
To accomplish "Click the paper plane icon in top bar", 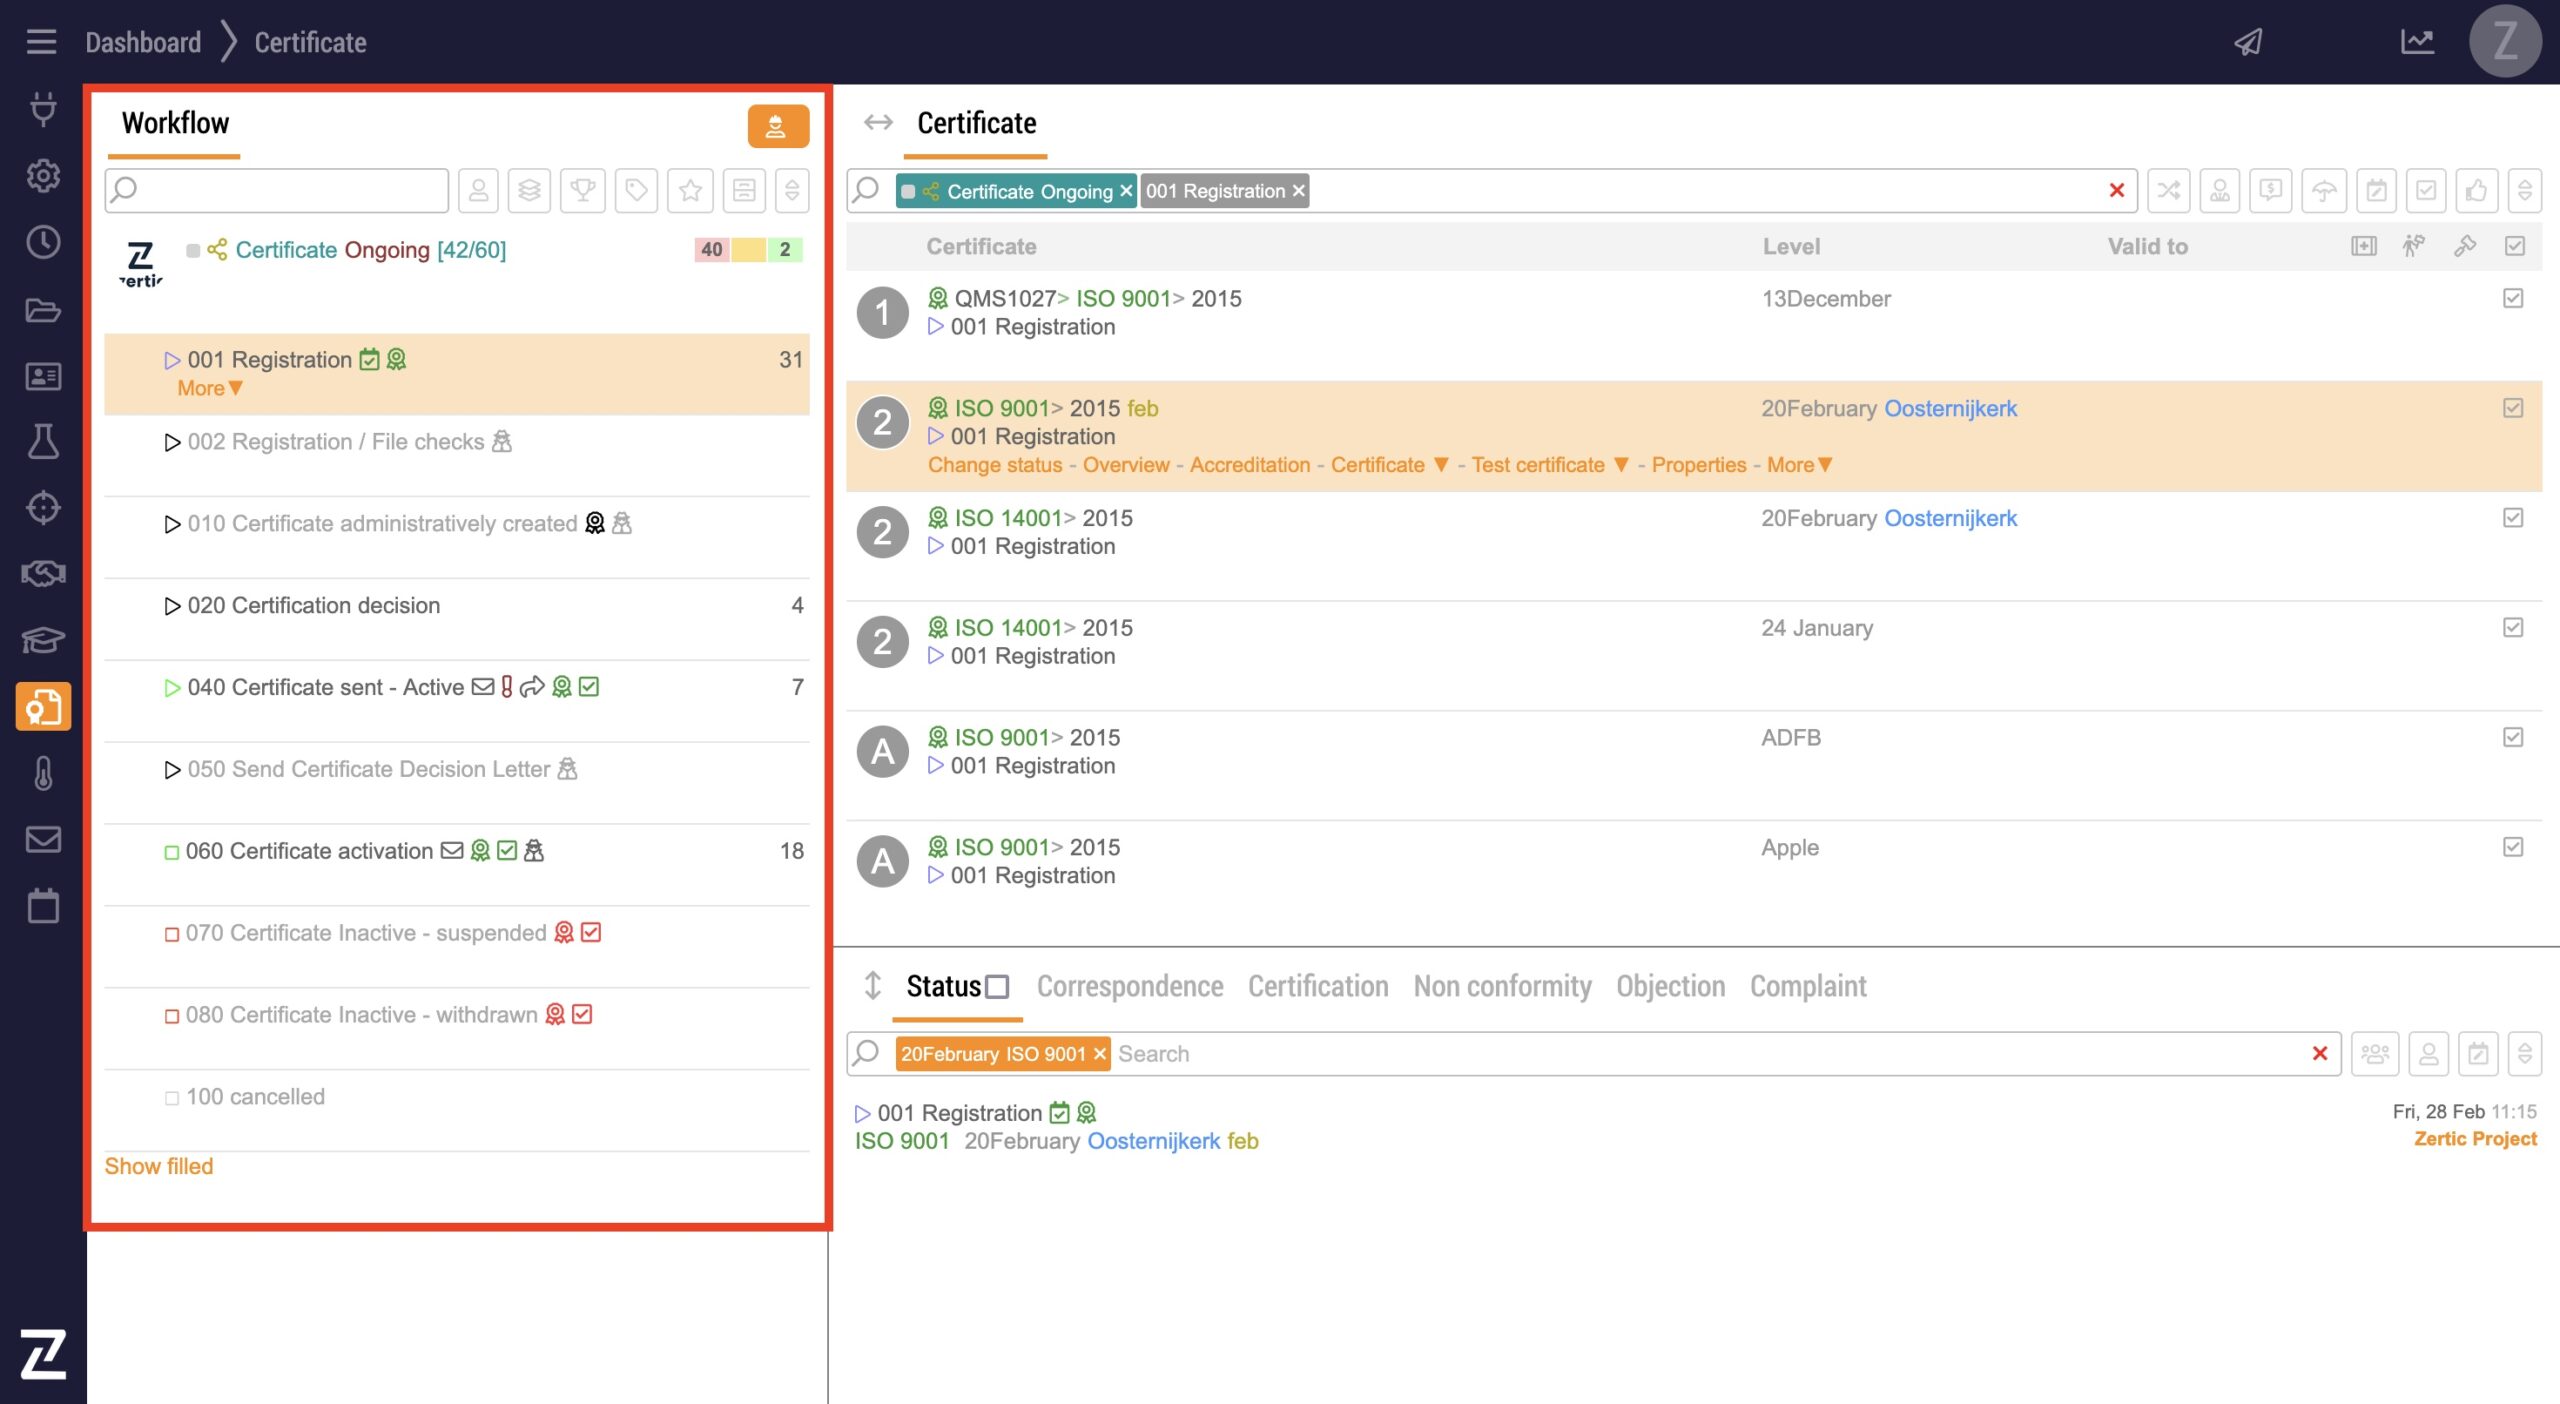I will pyautogui.click(x=2249, y=42).
